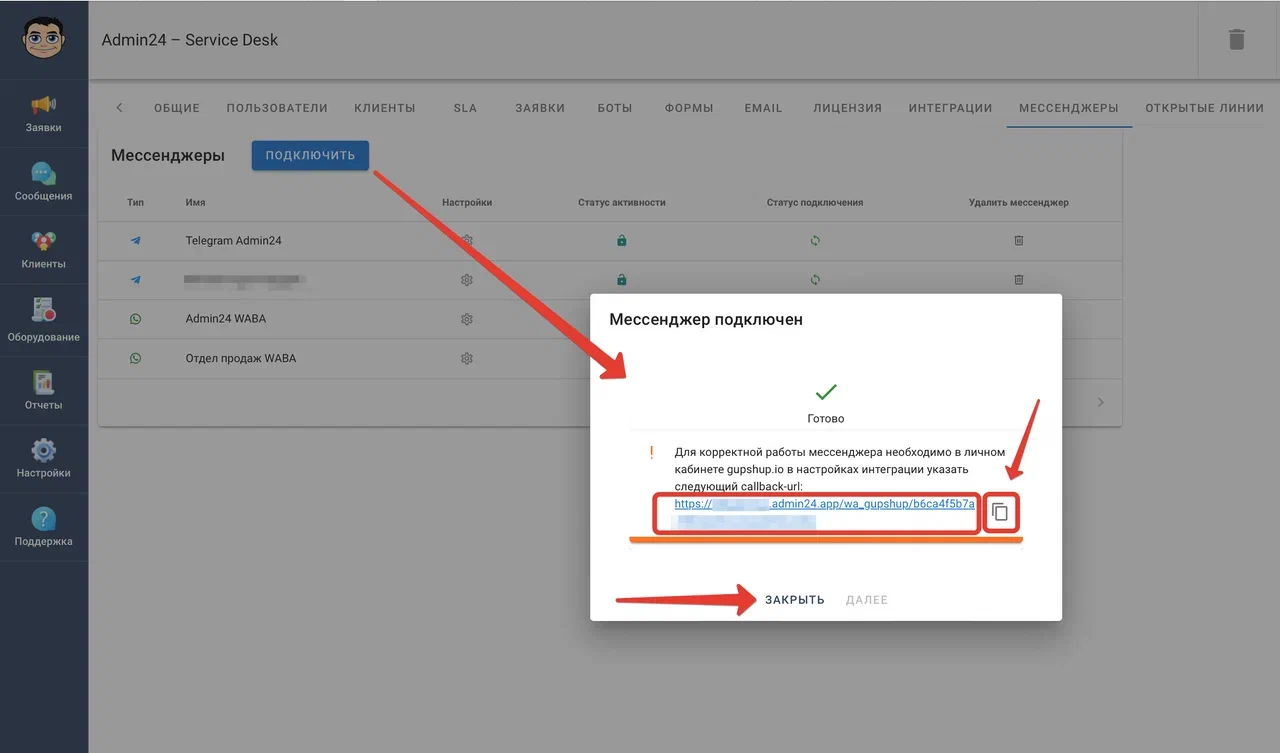Open Заявки section in sidebar
The image size is (1280, 753).
[x=44, y=114]
